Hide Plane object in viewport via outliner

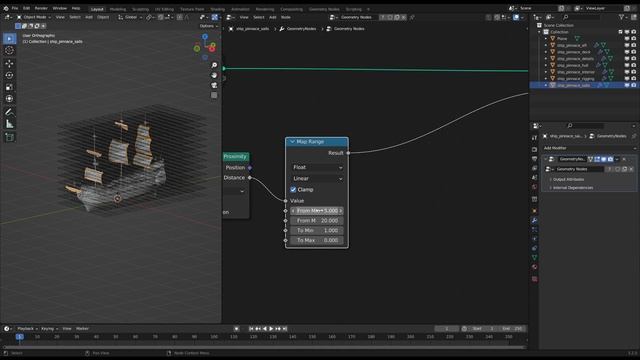627,39
